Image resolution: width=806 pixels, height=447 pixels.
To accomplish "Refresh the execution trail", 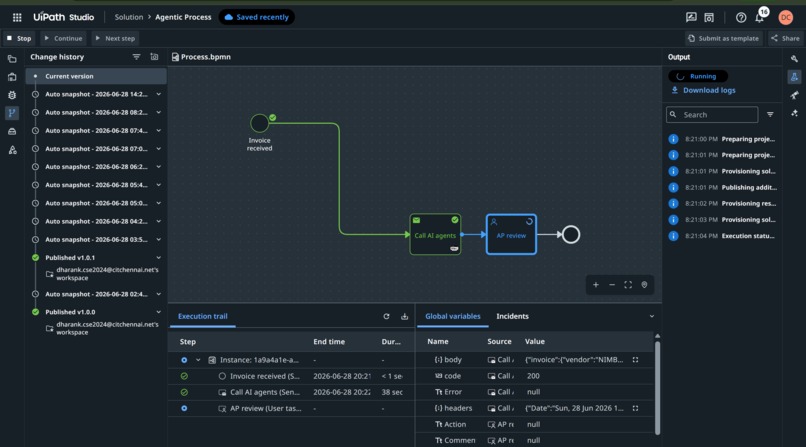I will [x=387, y=316].
